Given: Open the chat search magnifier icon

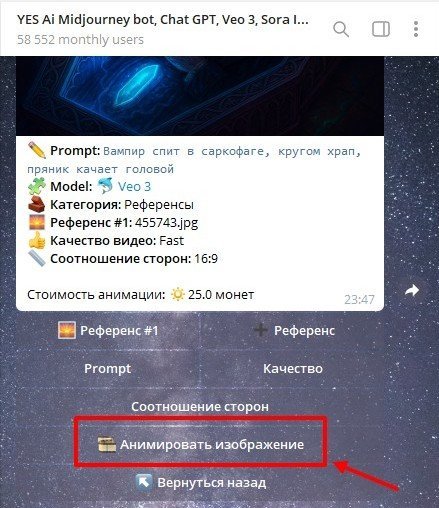Looking at the screenshot, I should click(341, 29).
